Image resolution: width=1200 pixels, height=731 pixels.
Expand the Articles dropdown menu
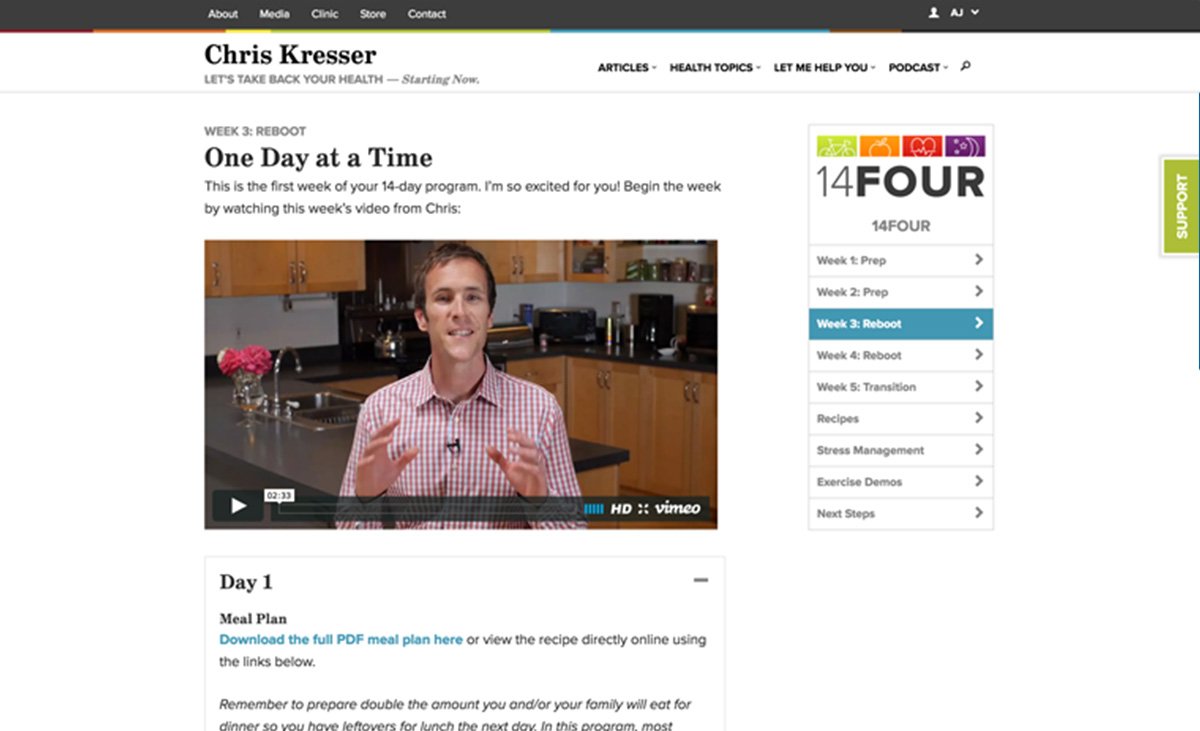(627, 68)
